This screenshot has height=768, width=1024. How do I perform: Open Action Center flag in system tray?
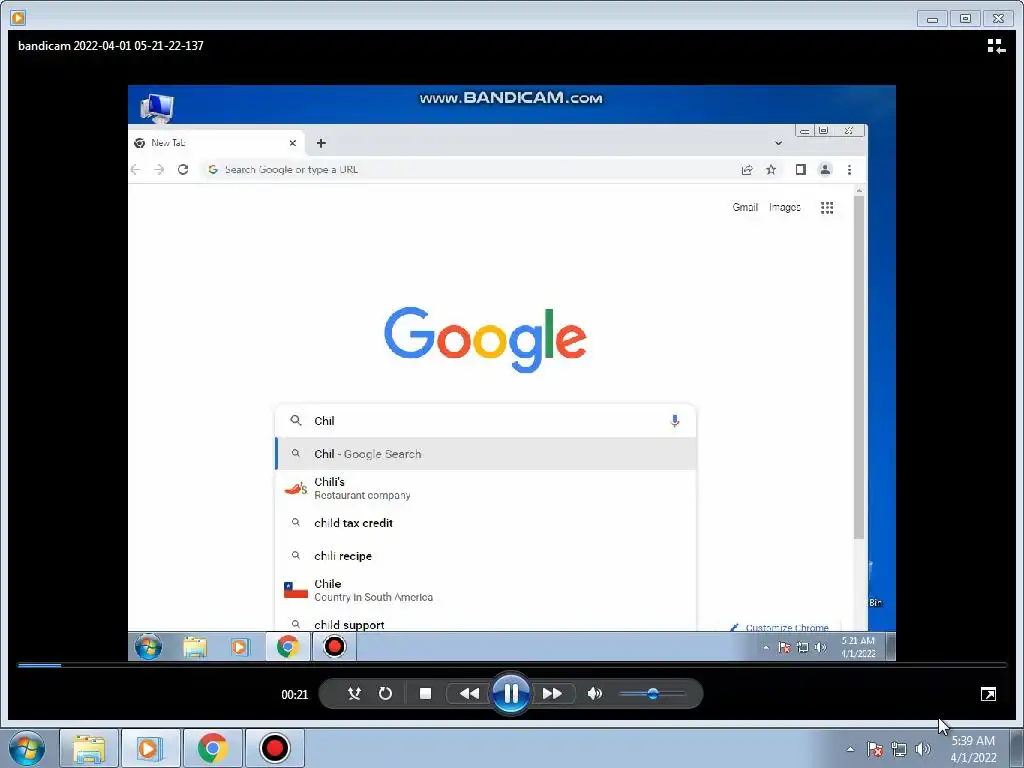pyautogui.click(x=875, y=749)
